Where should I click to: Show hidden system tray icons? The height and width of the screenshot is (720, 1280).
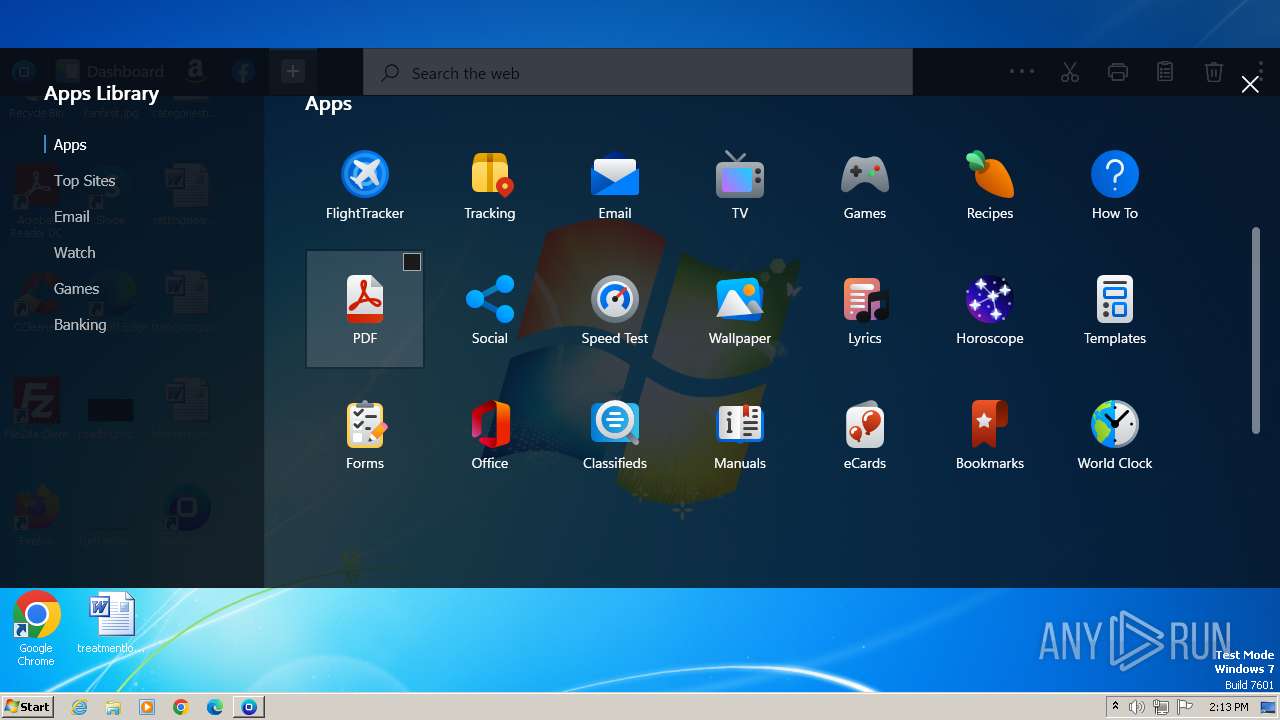coord(1115,707)
